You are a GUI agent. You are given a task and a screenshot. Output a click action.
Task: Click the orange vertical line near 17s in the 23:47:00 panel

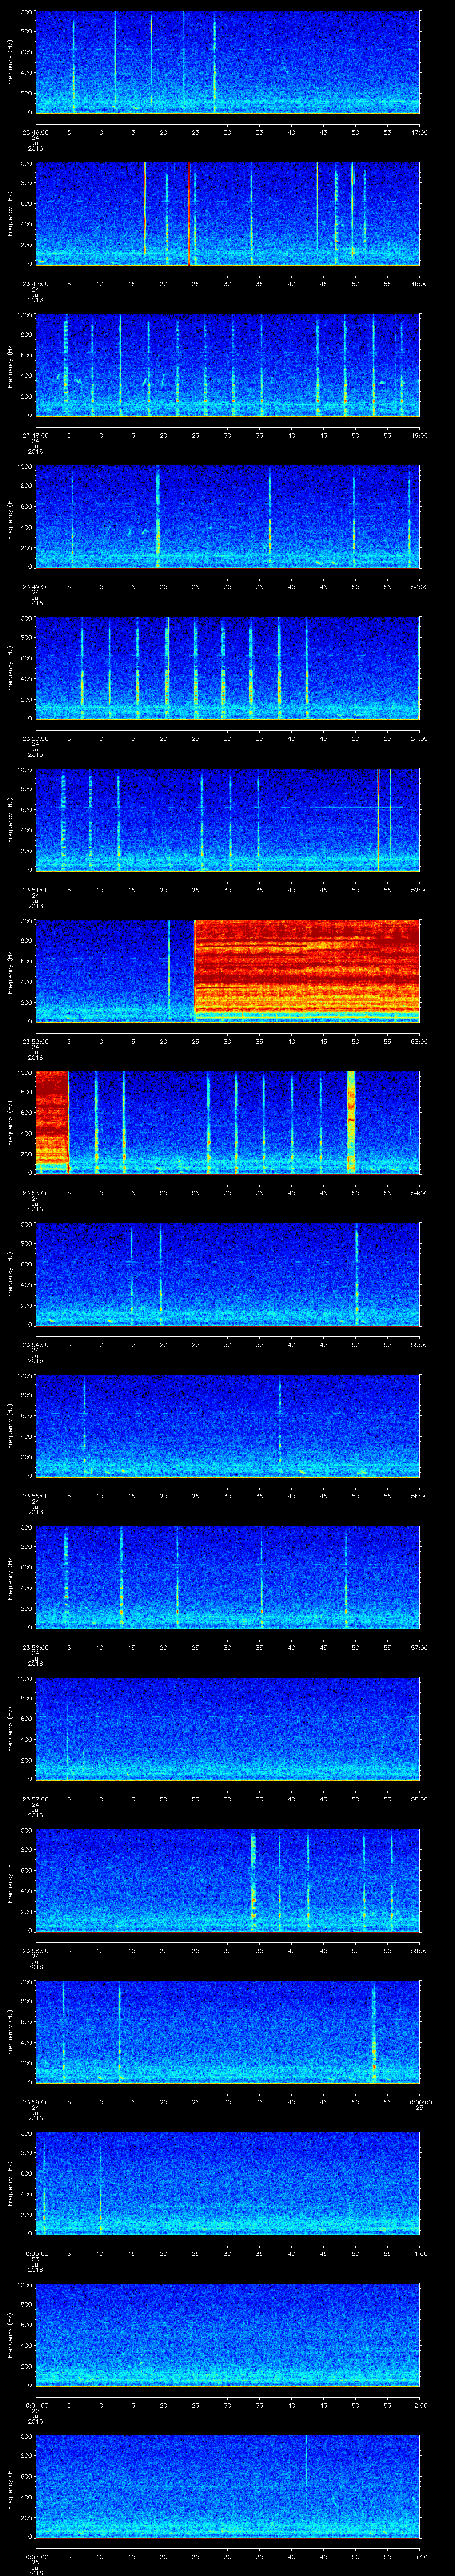click(145, 210)
